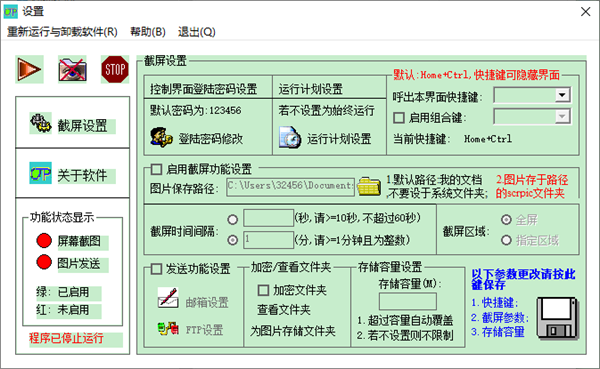
Task: Open the yellow folder browse icon
Action: coord(369,186)
